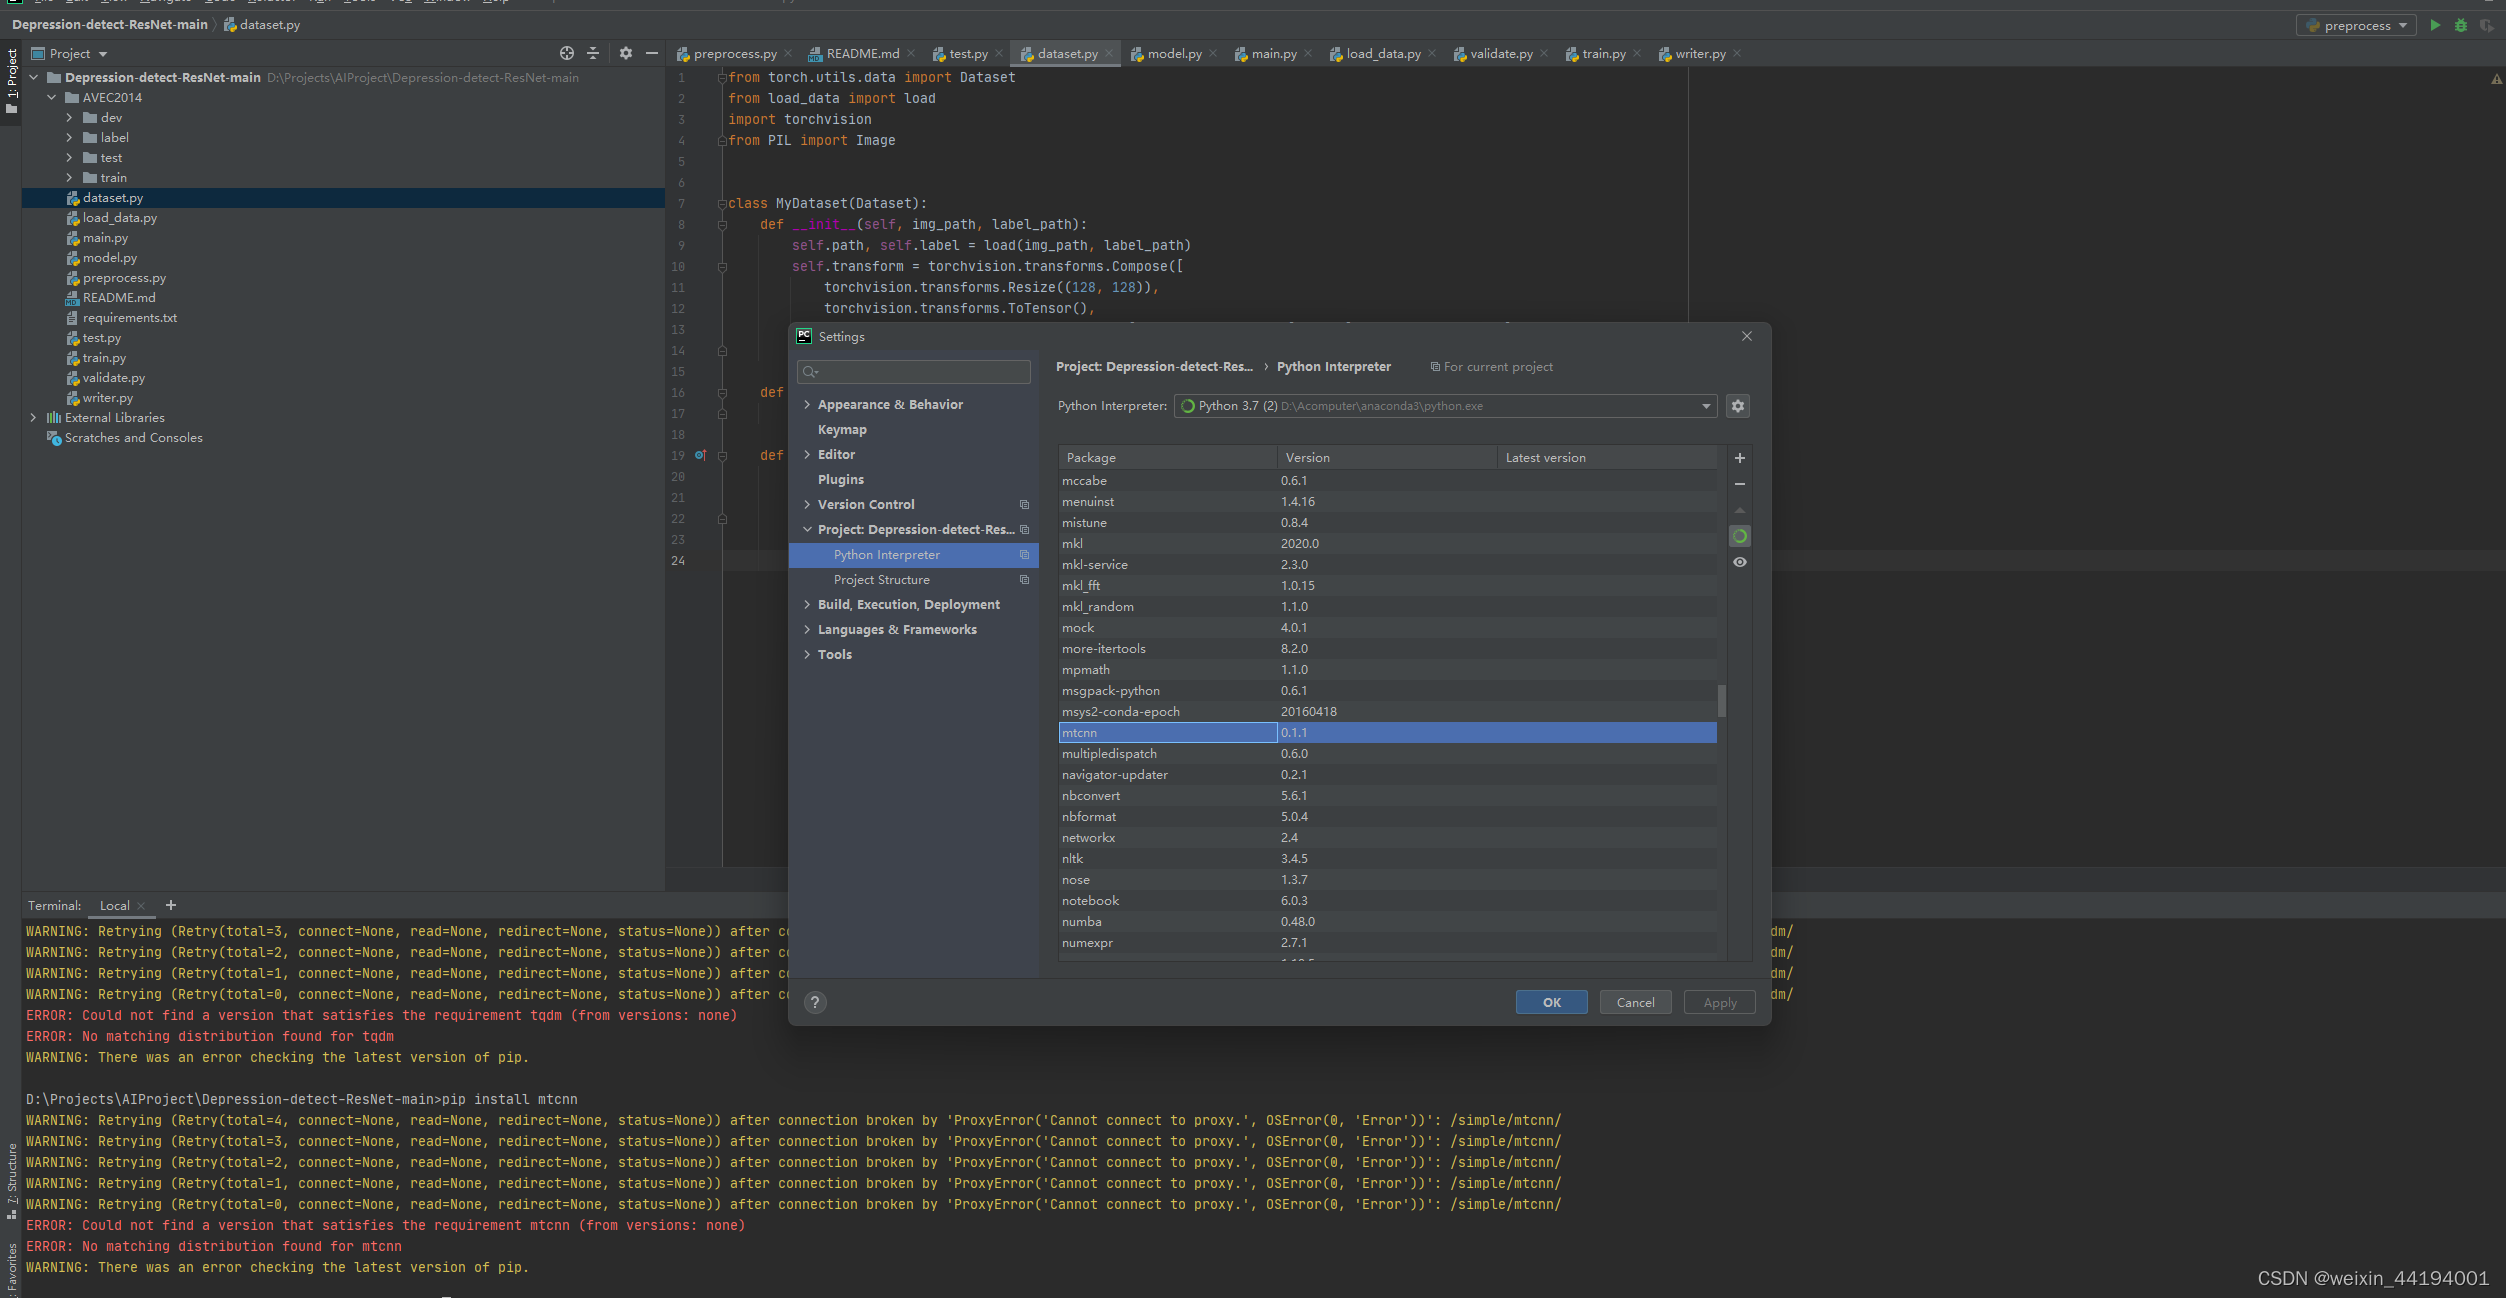Select the mtcnn package row
The image size is (2506, 1298).
pos(1387,733)
